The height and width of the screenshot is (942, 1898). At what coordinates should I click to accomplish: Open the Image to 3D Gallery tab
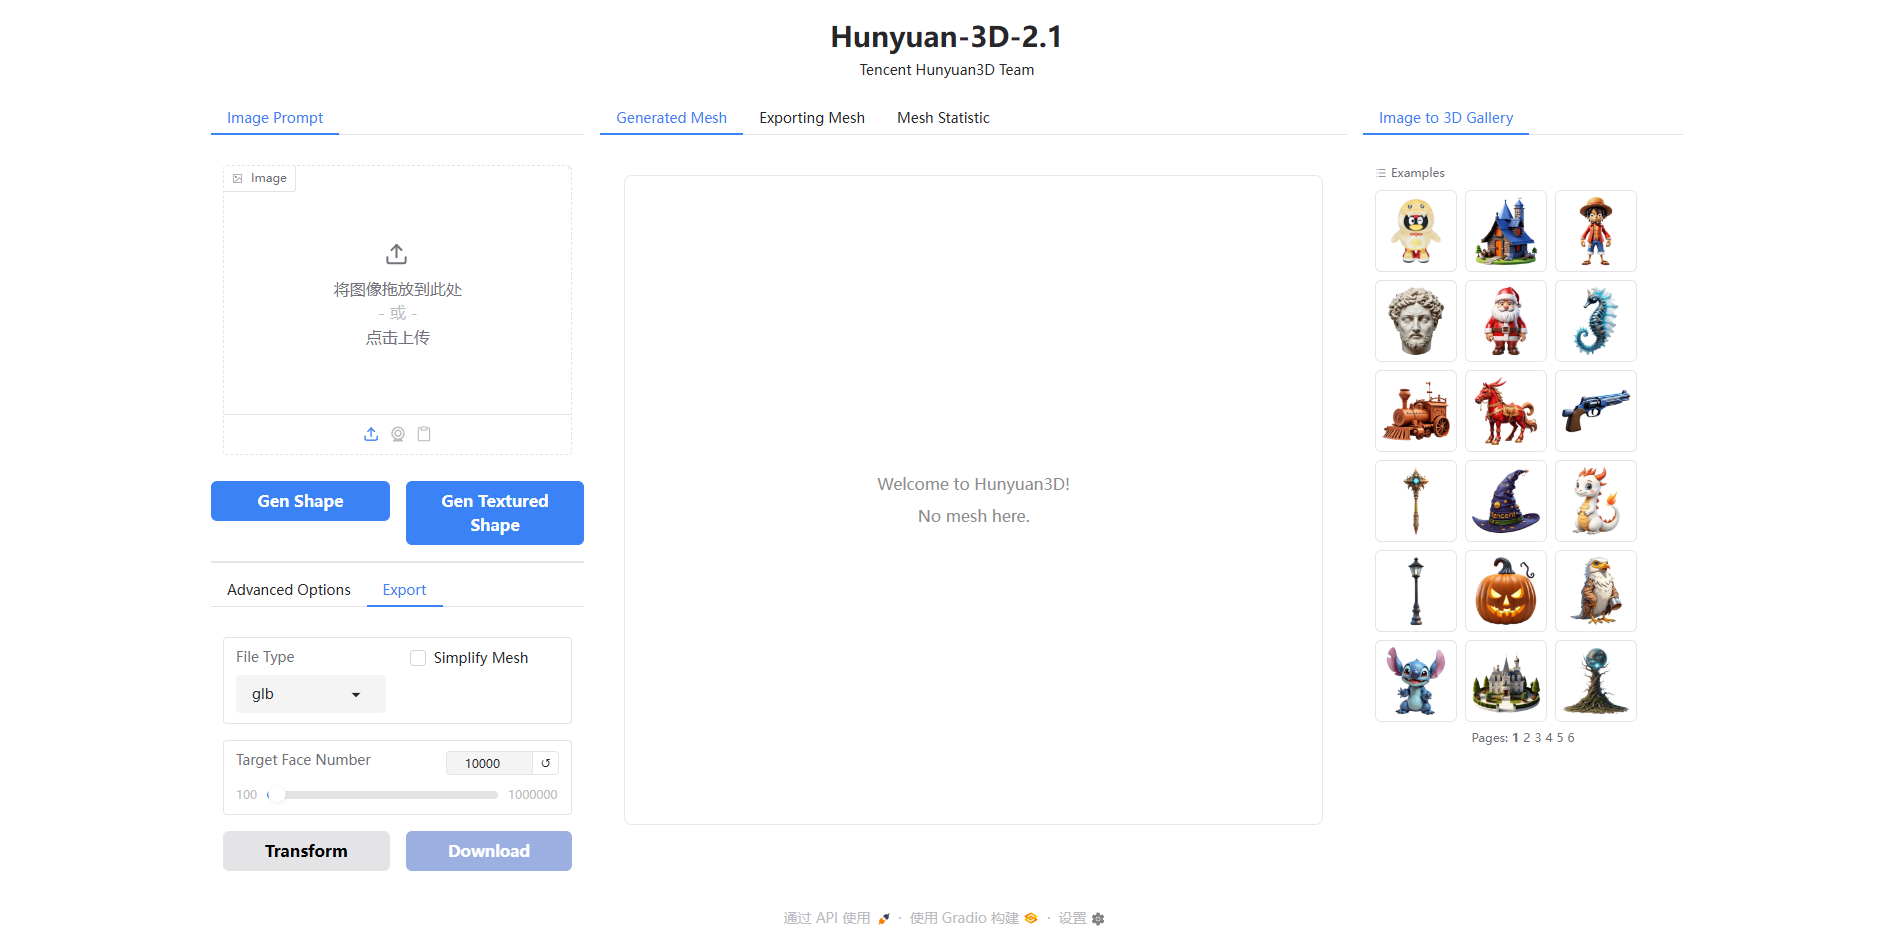1446,118
